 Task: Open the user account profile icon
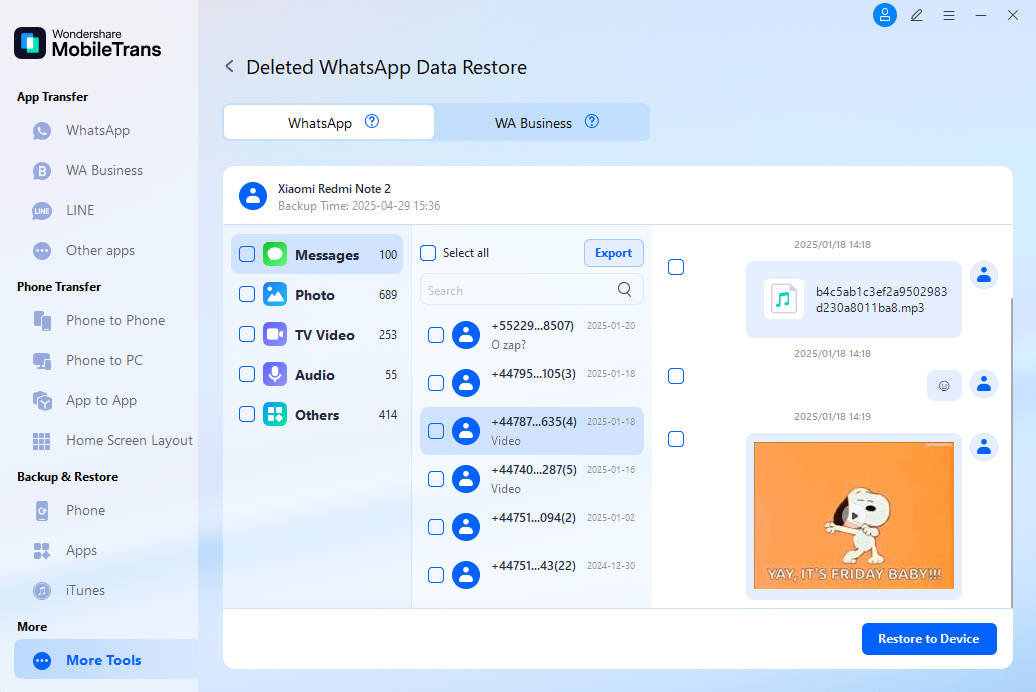click(x=885, y=15)
